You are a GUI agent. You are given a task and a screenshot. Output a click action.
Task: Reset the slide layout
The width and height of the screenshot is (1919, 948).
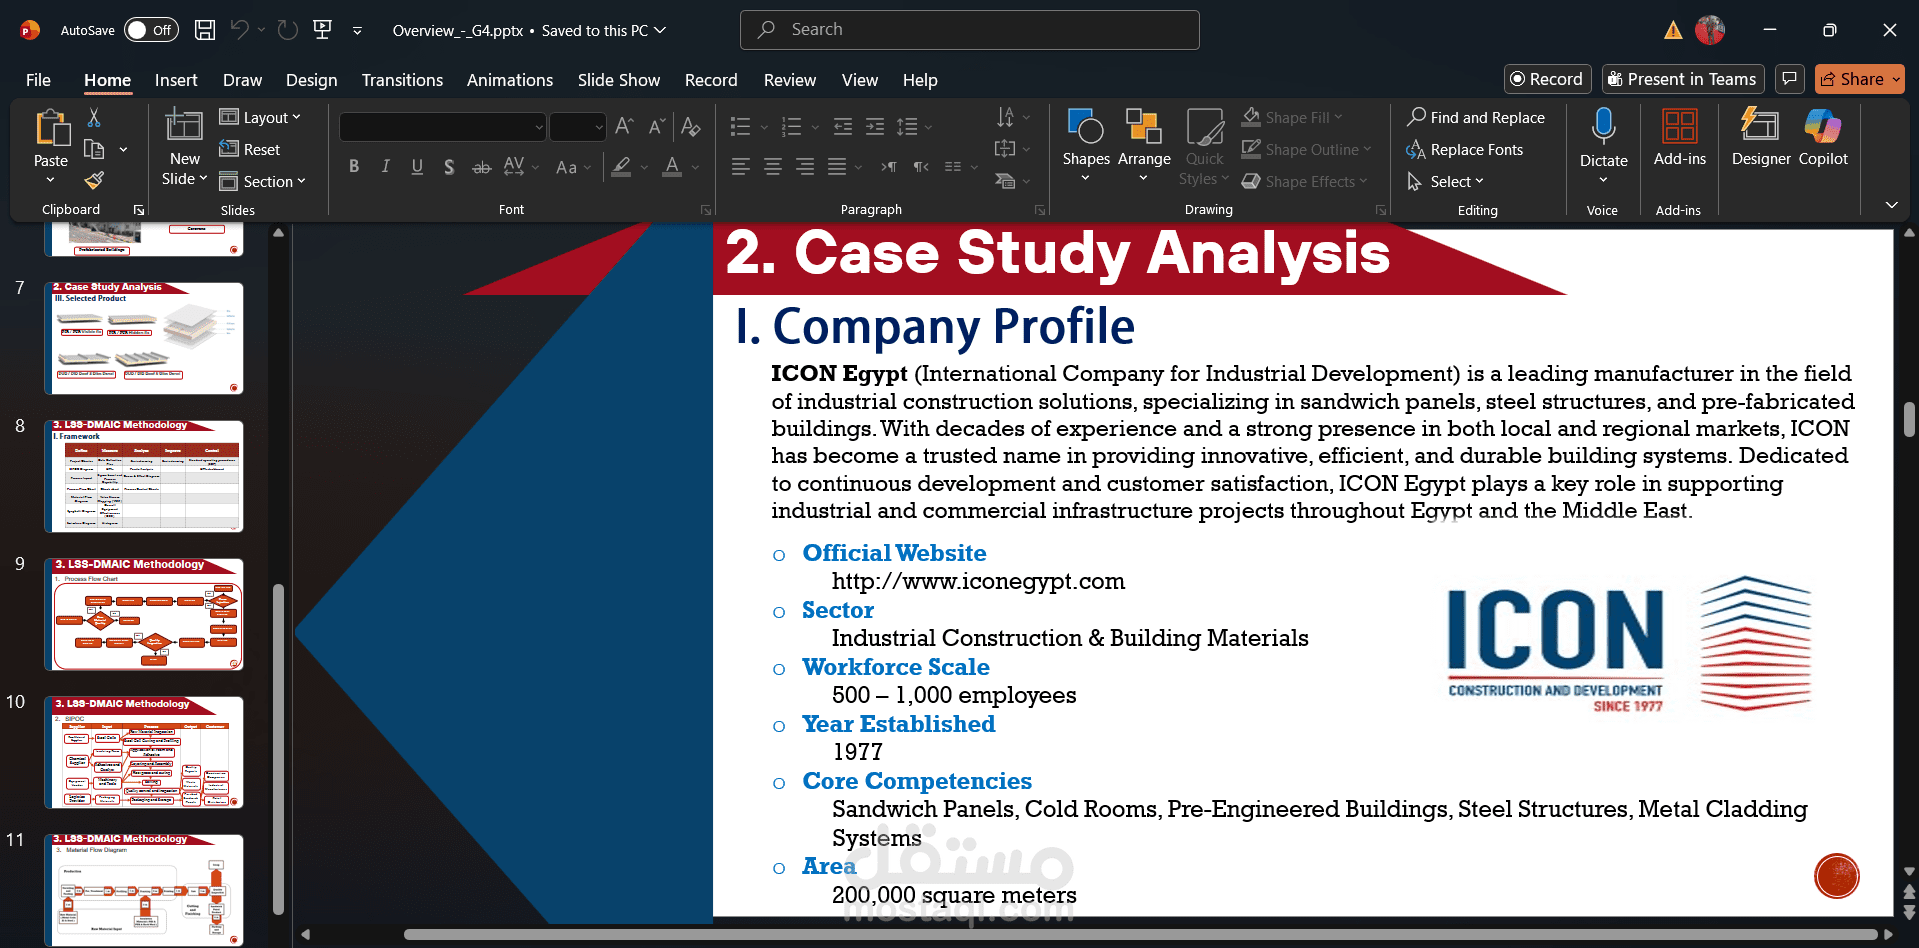250,149
